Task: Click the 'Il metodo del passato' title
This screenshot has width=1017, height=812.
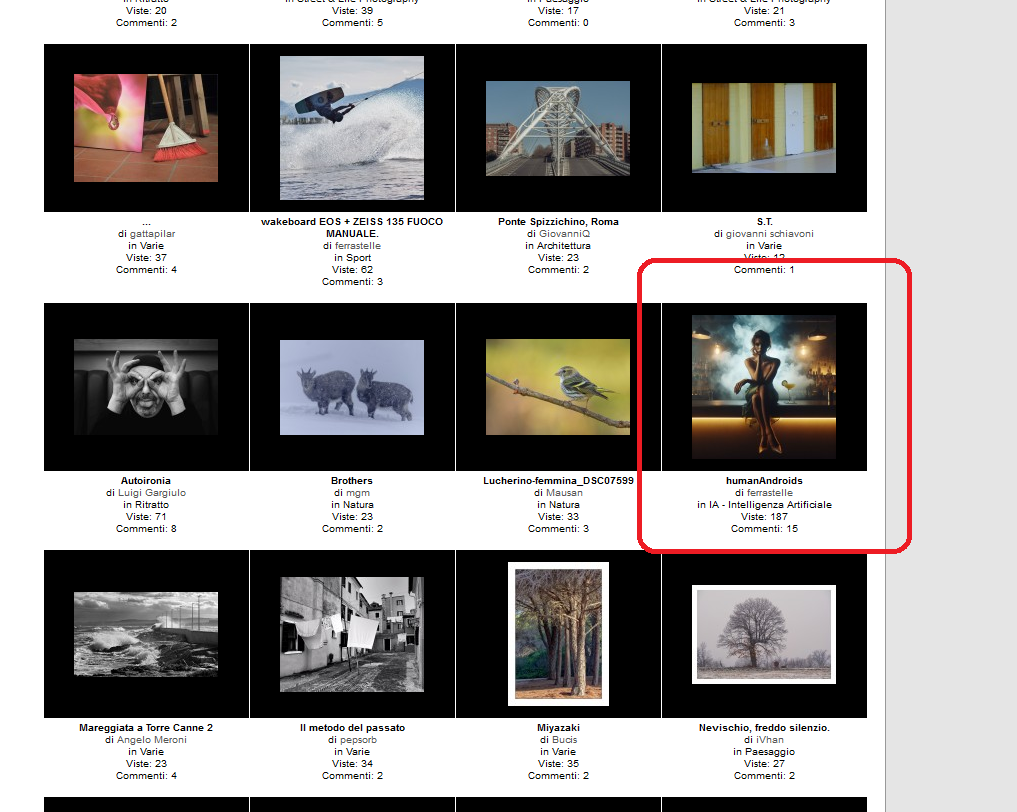Action: [x=352, y=728]
